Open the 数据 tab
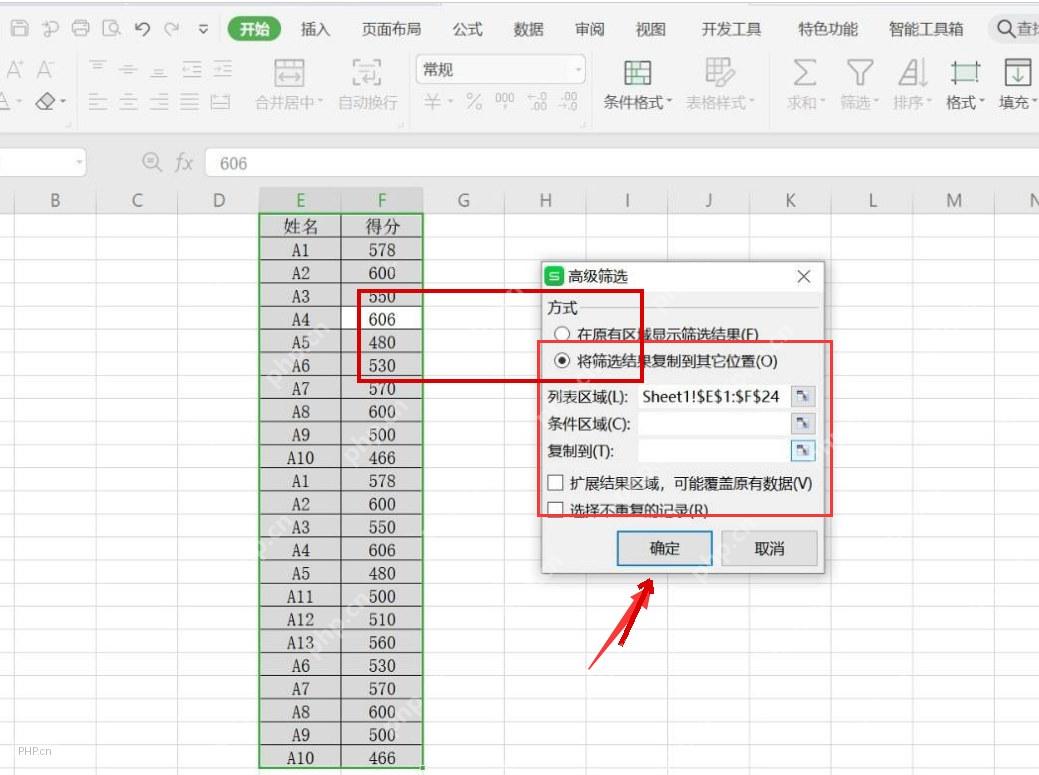 click(529, 29)
